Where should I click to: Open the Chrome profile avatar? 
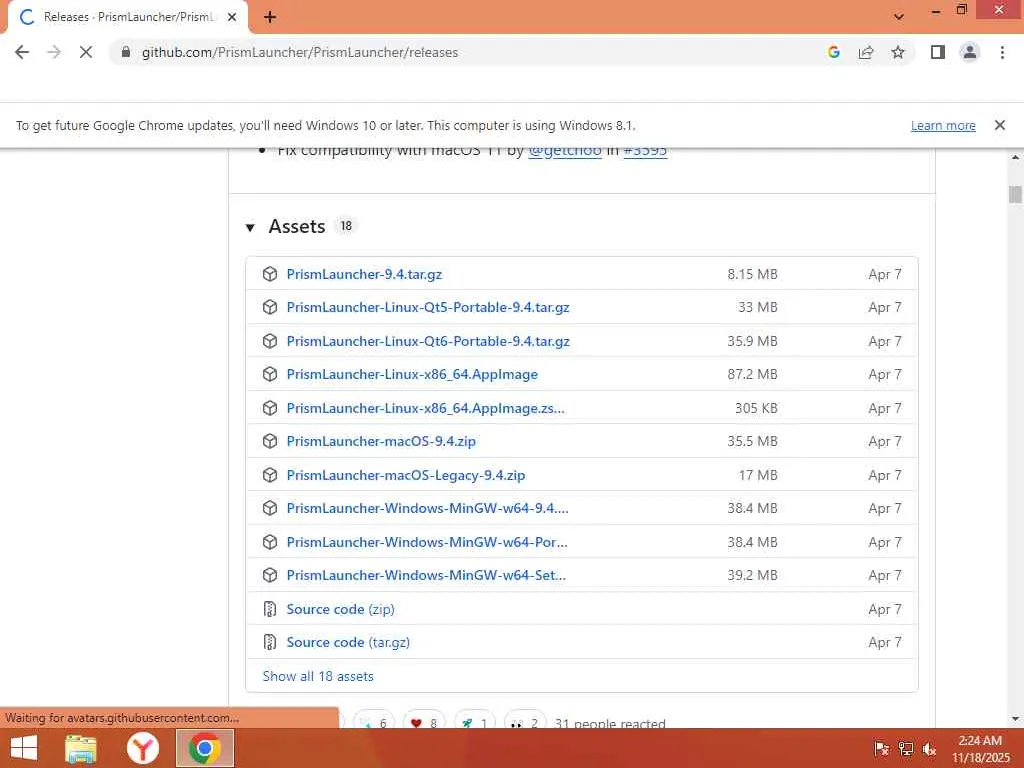click(x=970, y=52)
